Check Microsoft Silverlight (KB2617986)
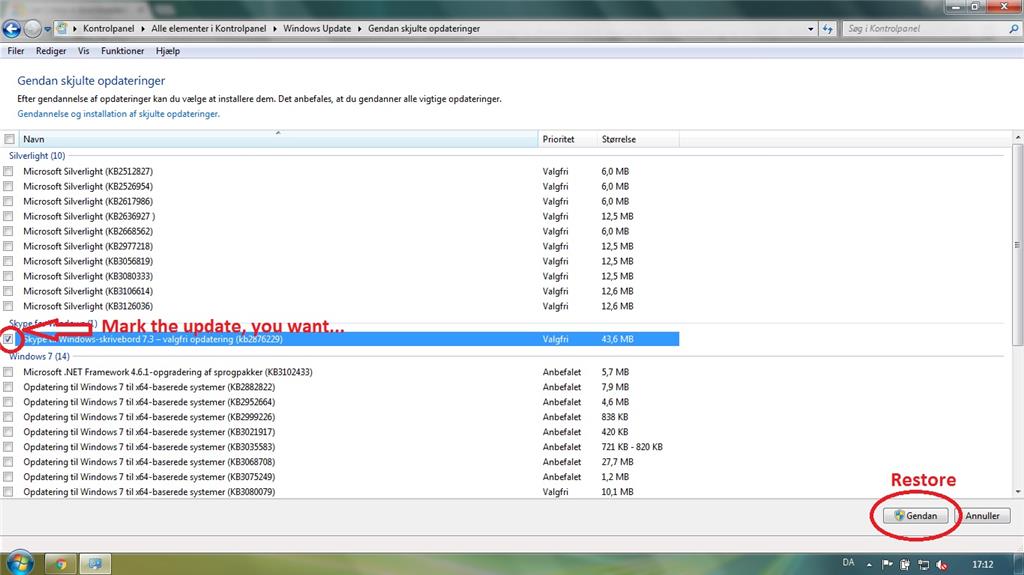 pos(8,201)
